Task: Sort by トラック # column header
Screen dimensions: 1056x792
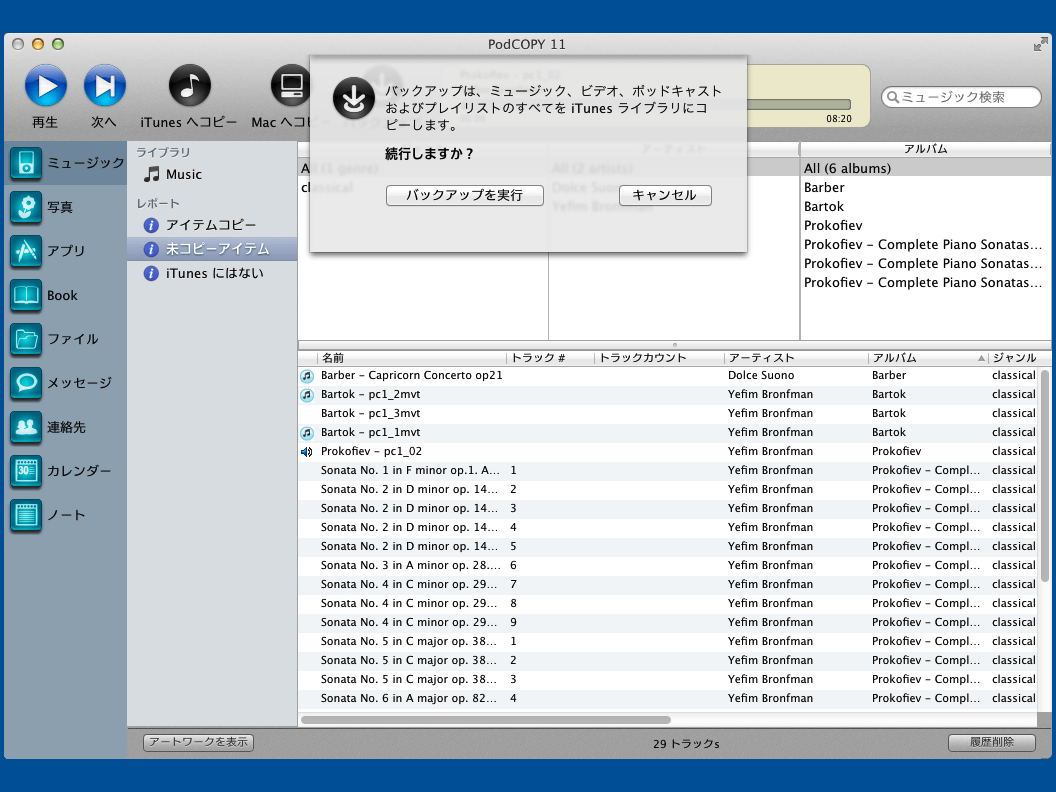Action: coord(550,358)
